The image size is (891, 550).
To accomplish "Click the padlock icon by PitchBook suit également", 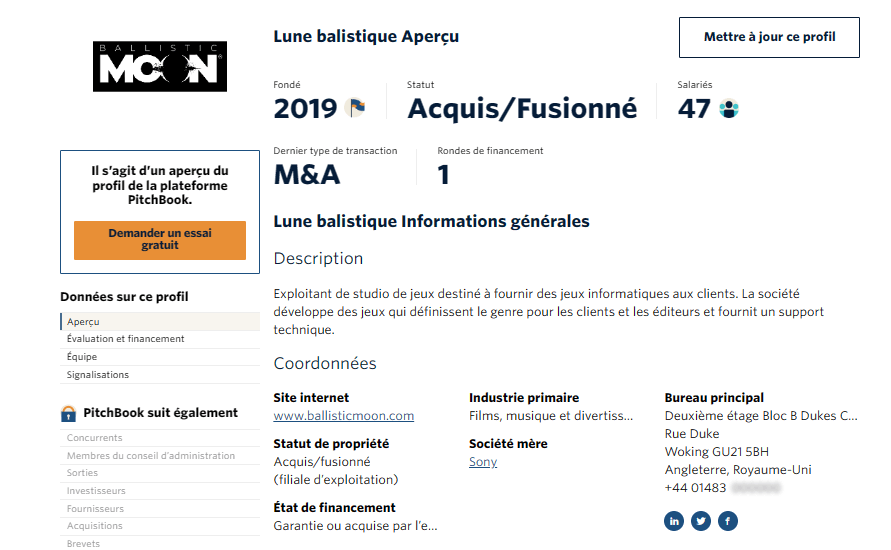I will click(69, 413).
